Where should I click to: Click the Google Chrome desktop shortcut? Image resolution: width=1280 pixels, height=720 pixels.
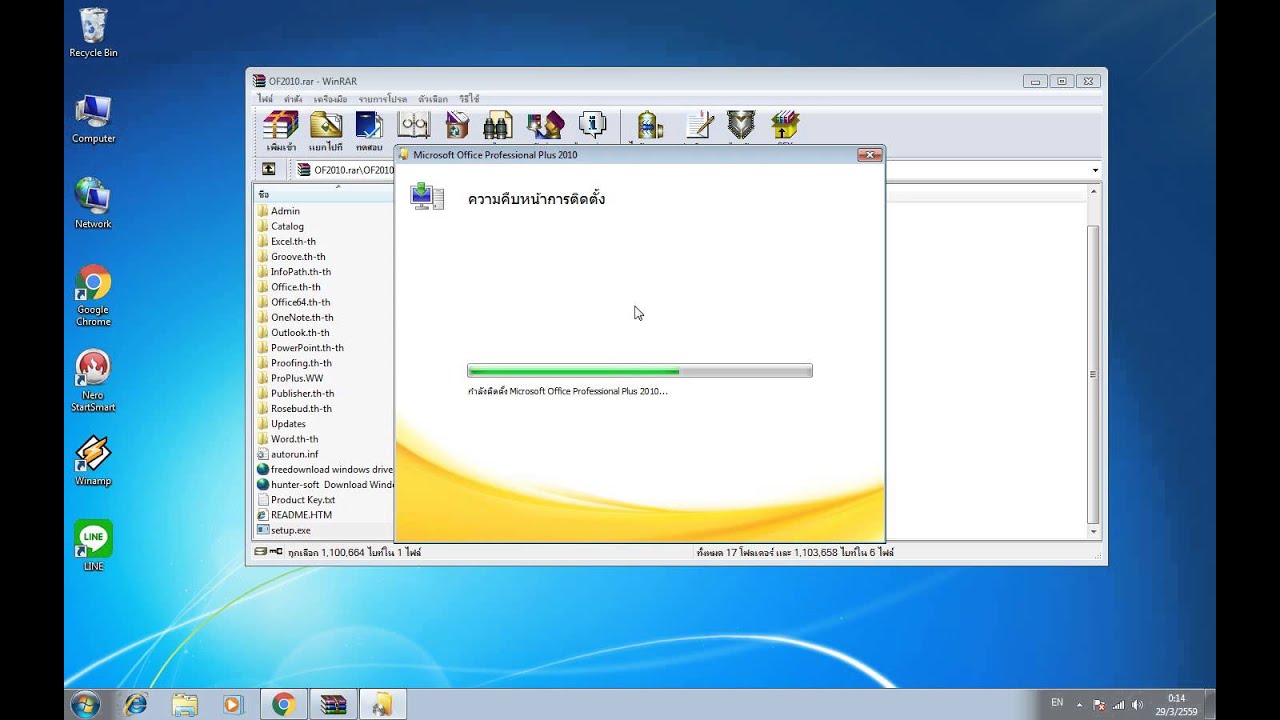point(93,295)
